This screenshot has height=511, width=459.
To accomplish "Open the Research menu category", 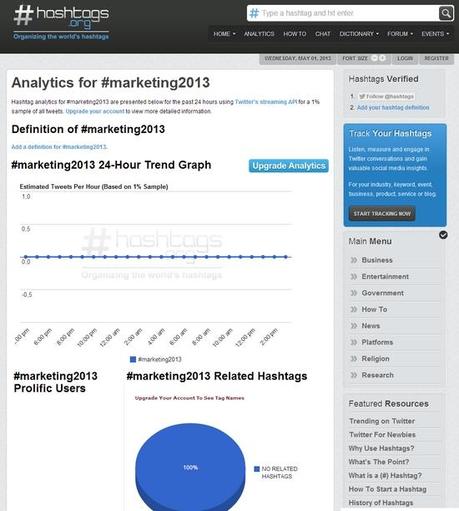I will [378, 375].
